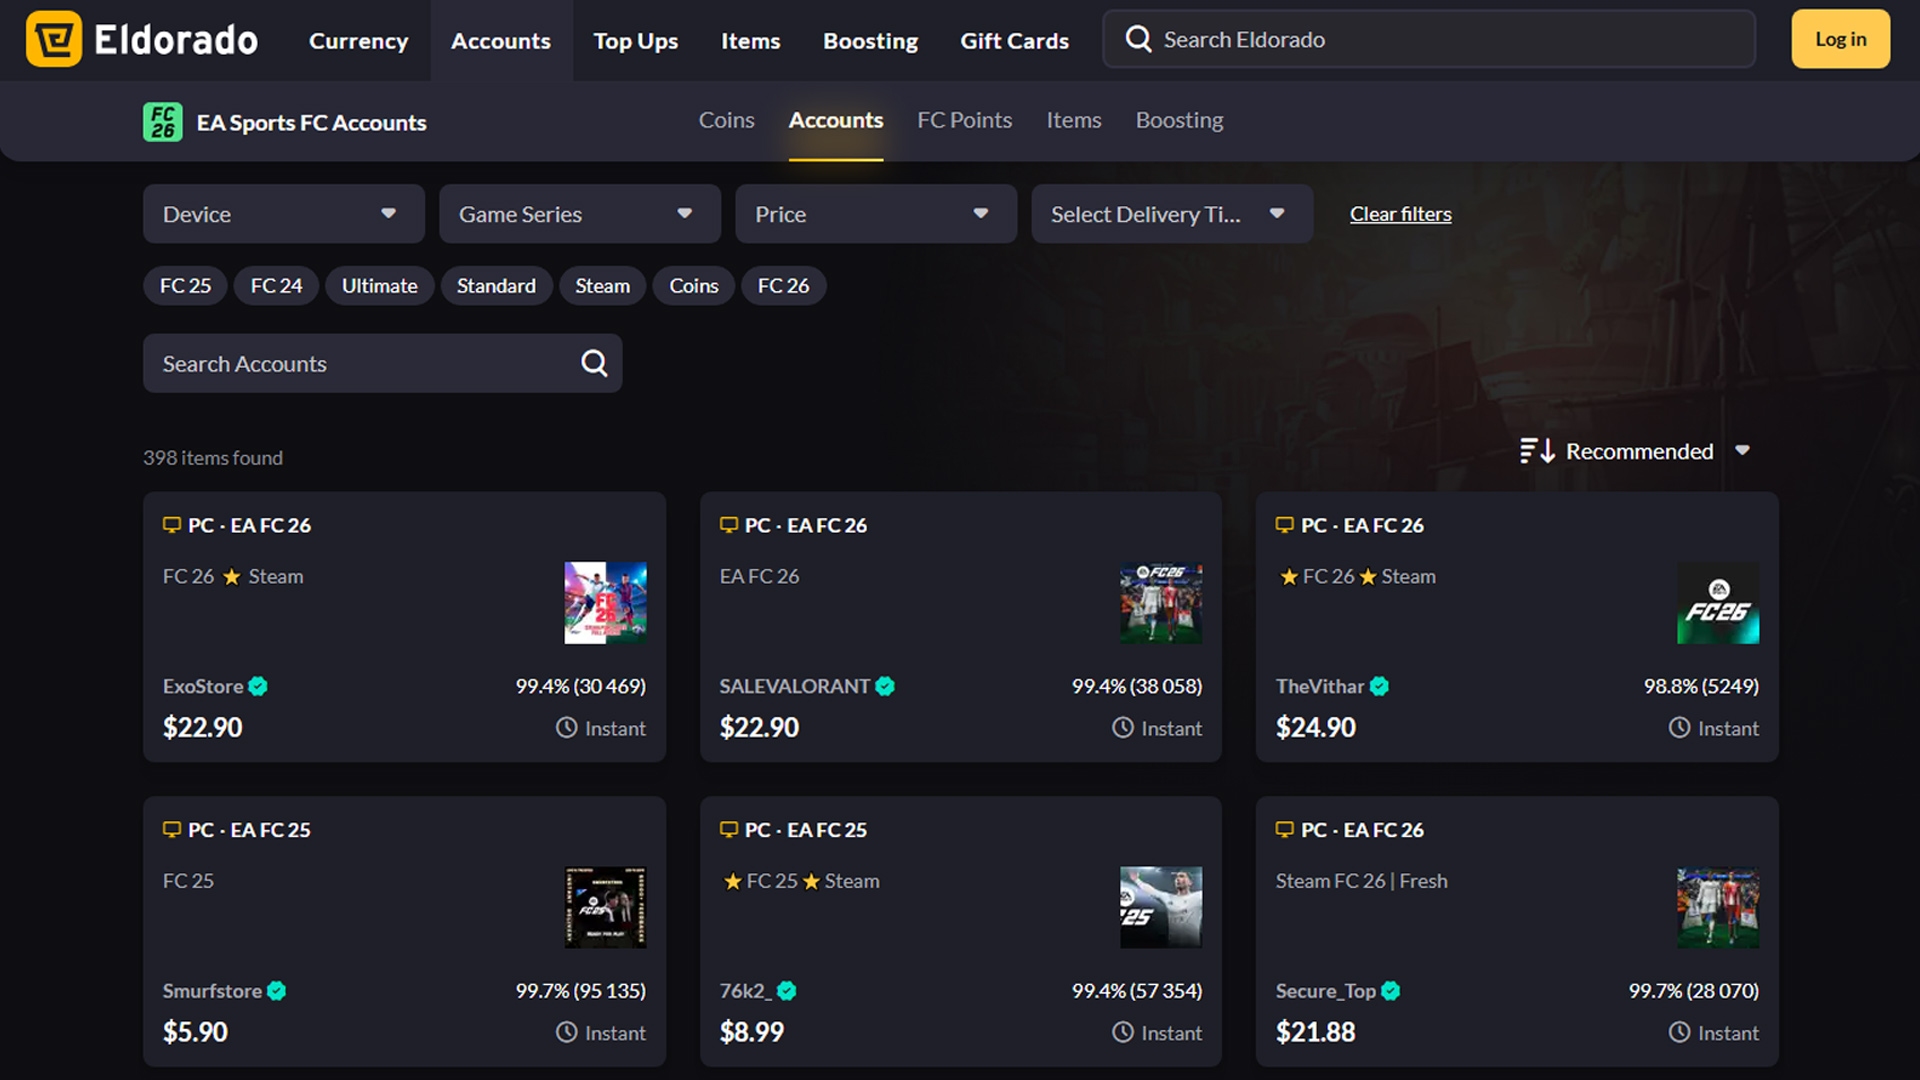Click the sort icon beside Recommended
Screen dimensions: 1920x1080
tap(1536, 451)
